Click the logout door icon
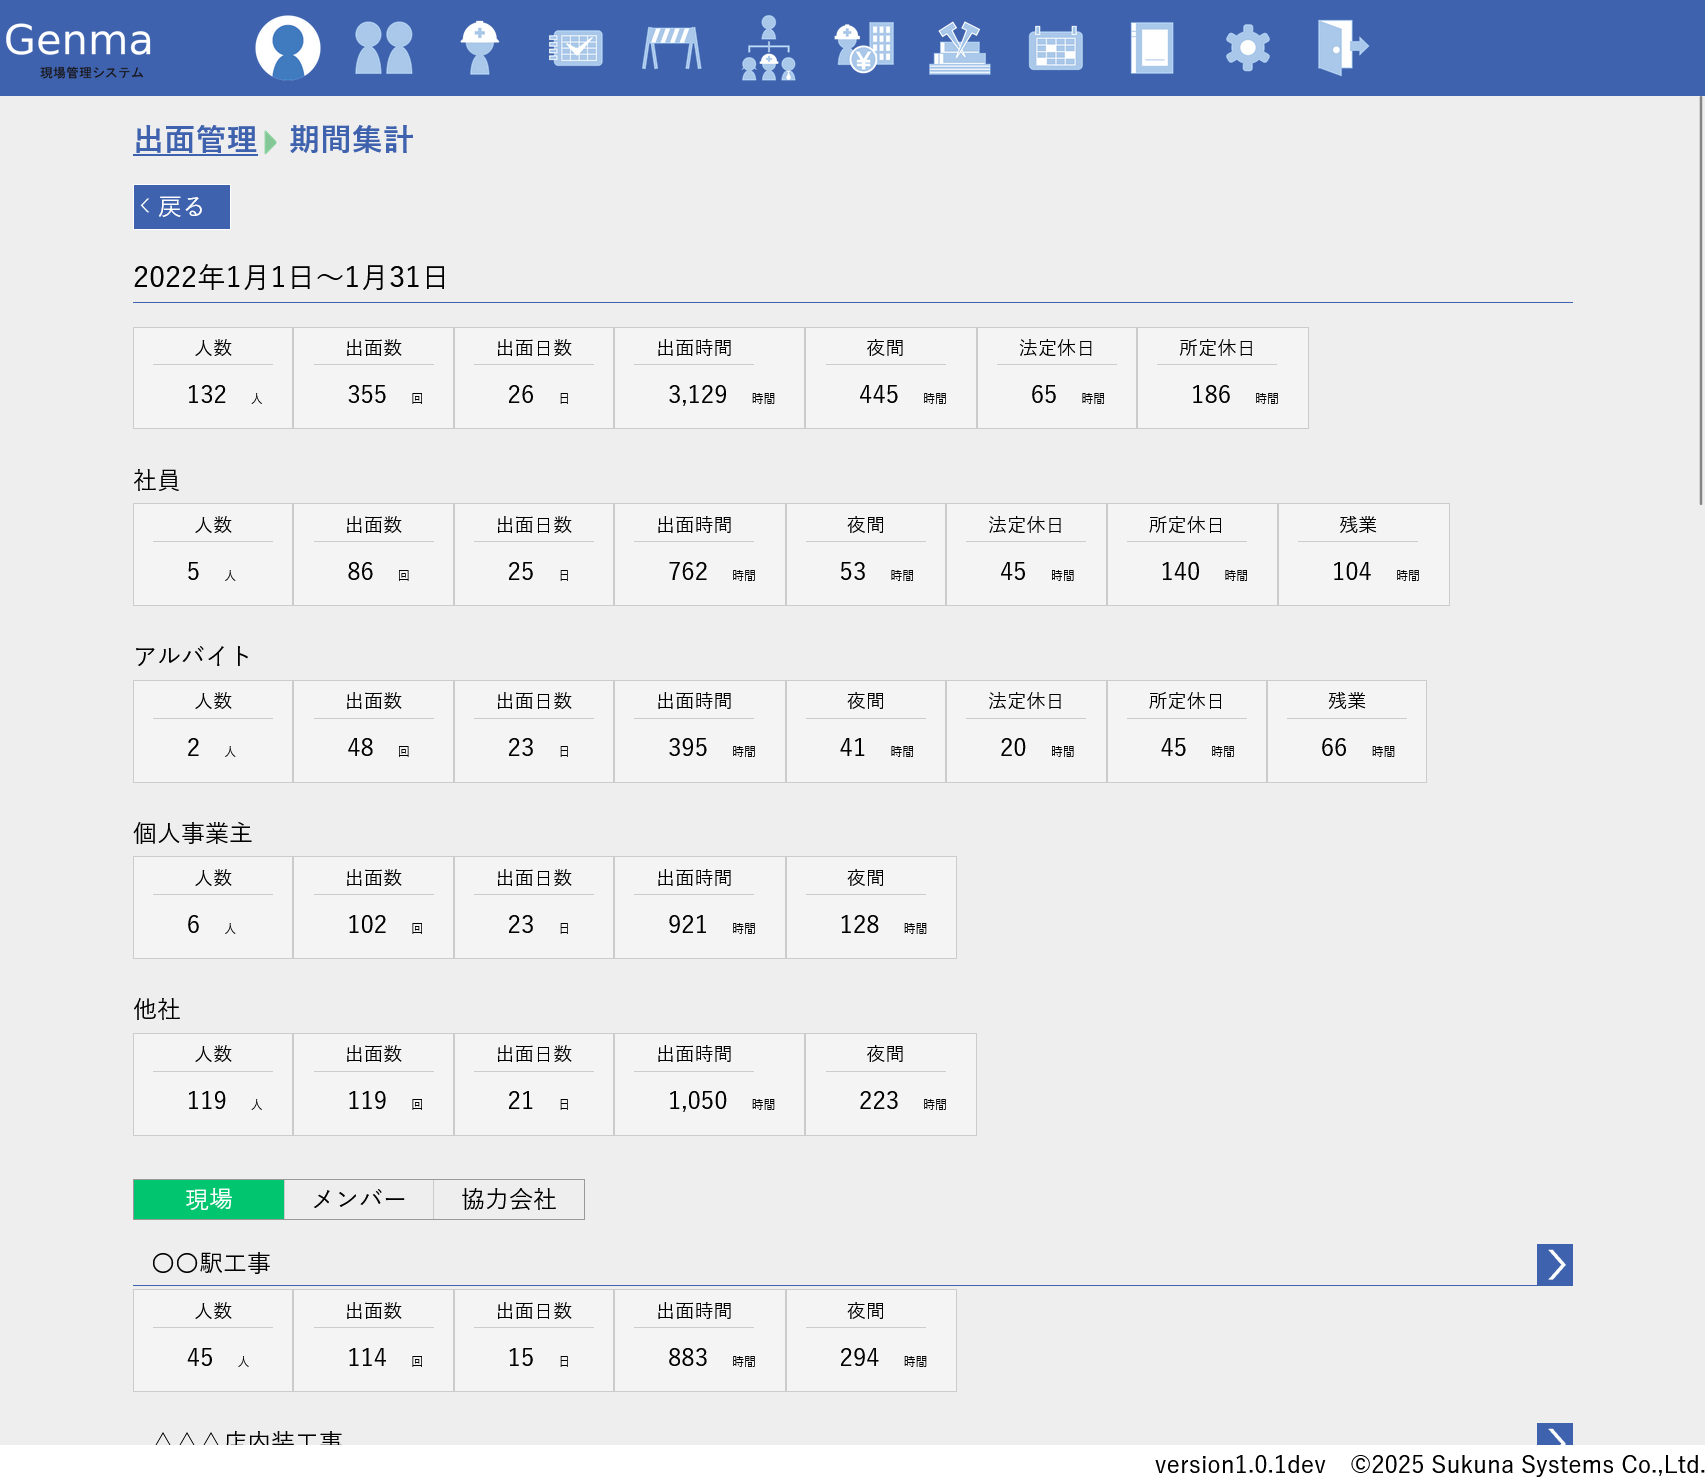Image resolution: width=1705 pixels, height=1483 pixels. point(1342,48)
